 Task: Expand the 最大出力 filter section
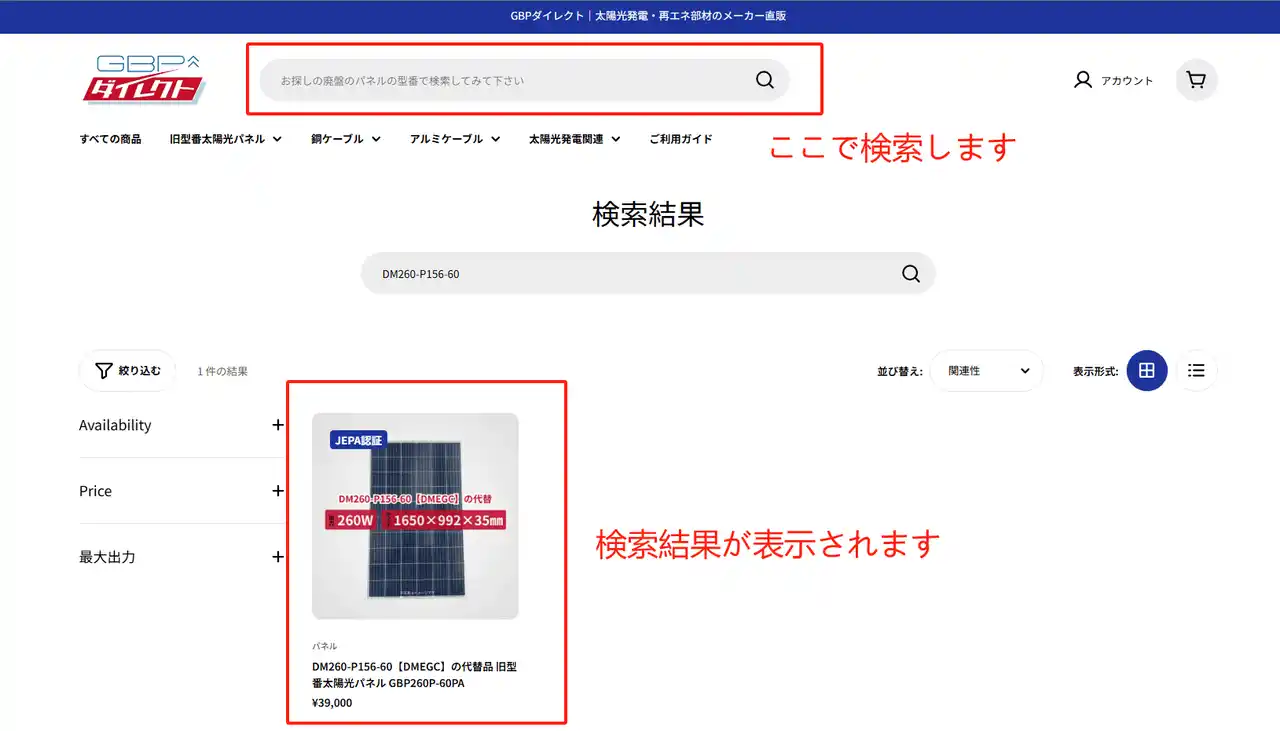pos(278,557)
